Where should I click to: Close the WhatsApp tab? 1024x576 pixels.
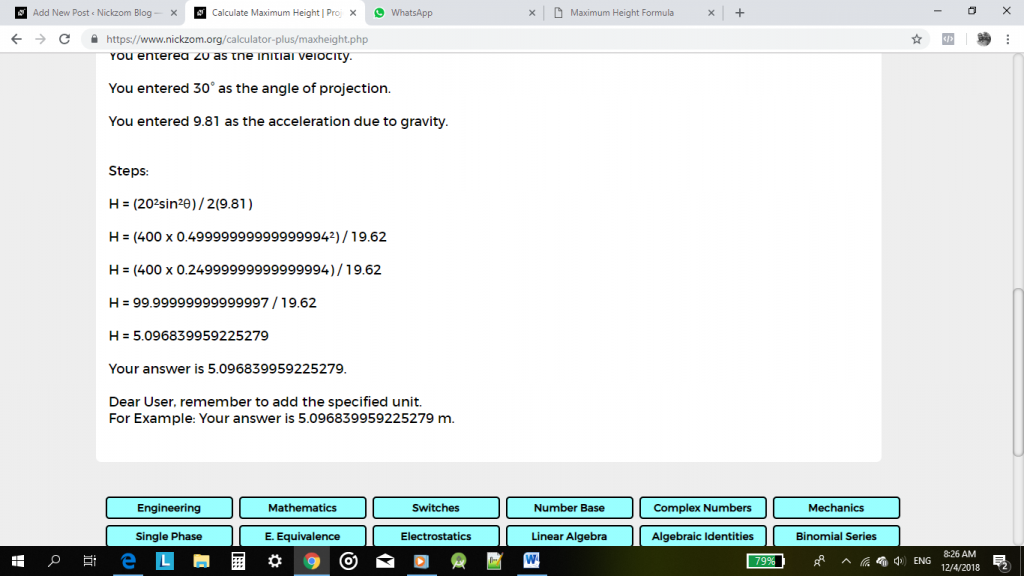coord(532,12)
